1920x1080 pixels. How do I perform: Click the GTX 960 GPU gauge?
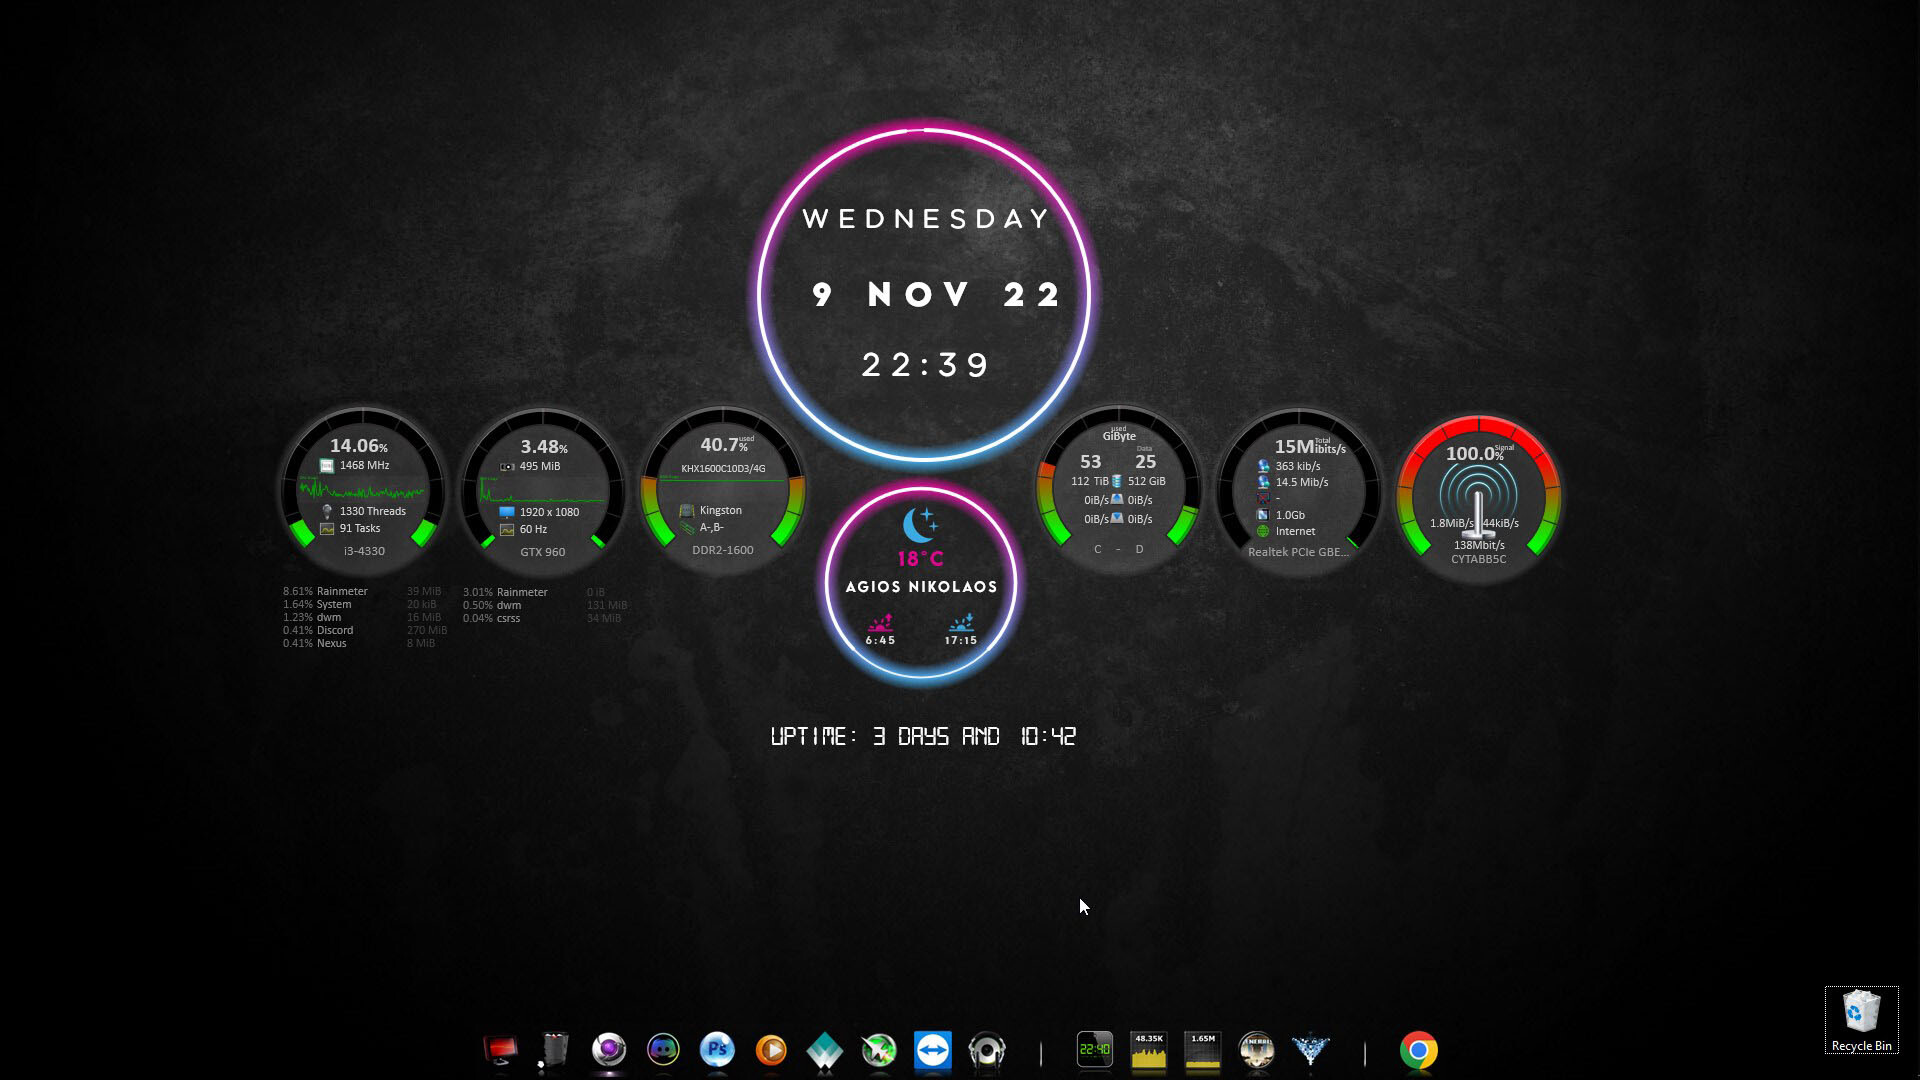pyautogui.click(x=543, y=491)
